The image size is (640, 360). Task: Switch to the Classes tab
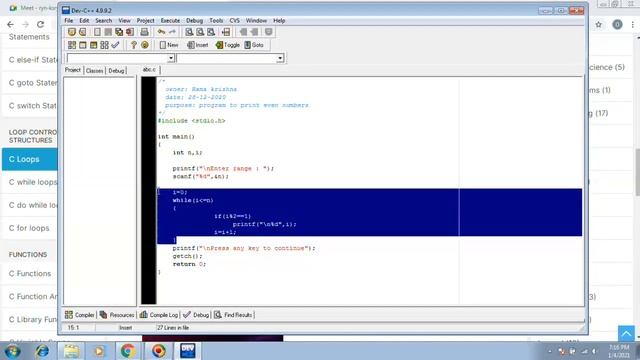point(95,71)
